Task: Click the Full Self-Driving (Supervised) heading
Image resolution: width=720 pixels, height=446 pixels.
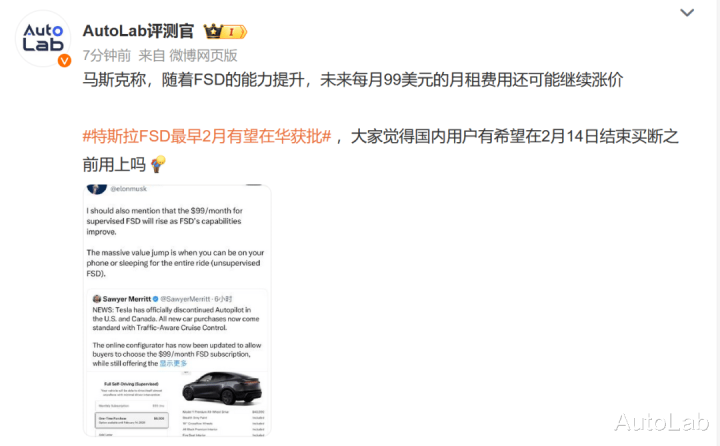Action: (x=131, y=384)
